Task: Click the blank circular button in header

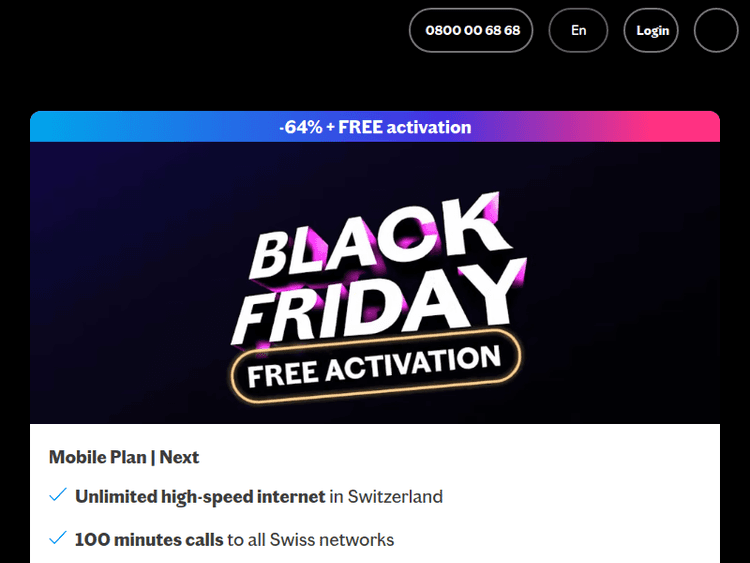Action: [715, 30]
